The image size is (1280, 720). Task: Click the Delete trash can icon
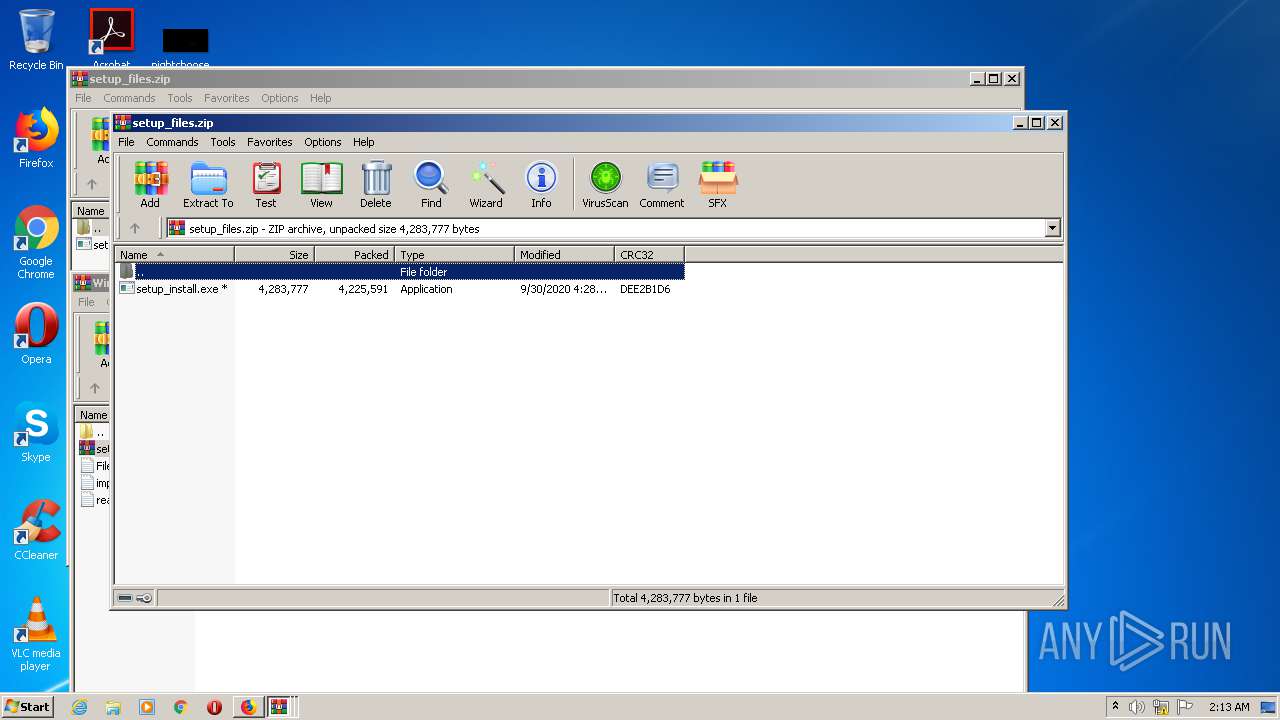tap(376, 185)
